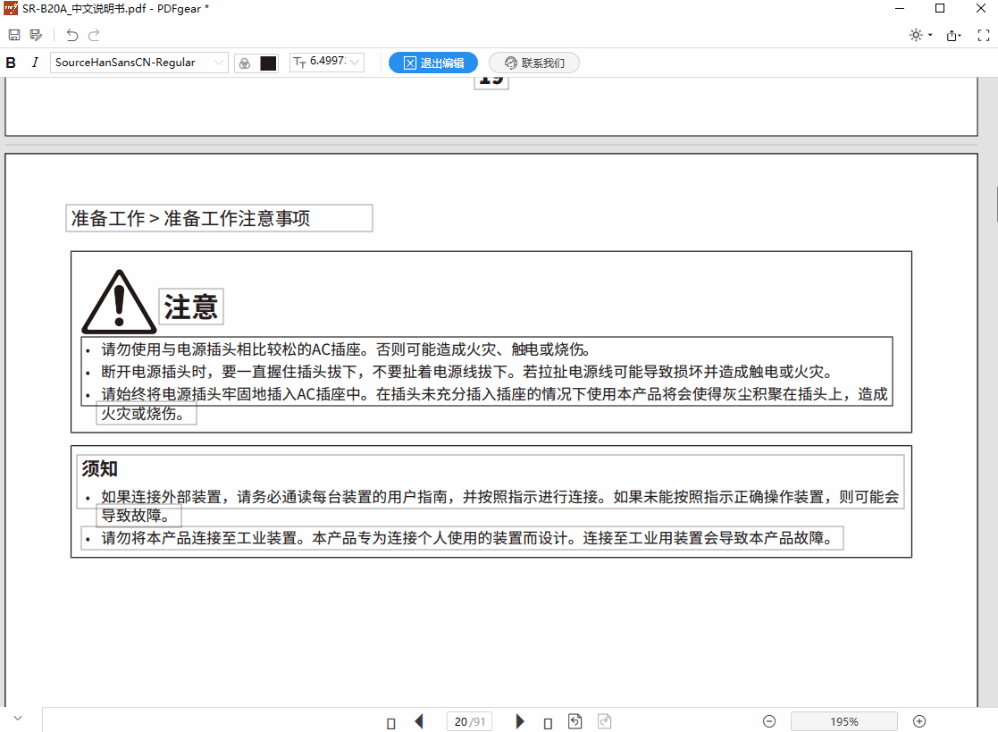The image size is (998, 732).
Task: Open the SourceHanSansCN-Regular font dropdown
Action: pos(140,63)
